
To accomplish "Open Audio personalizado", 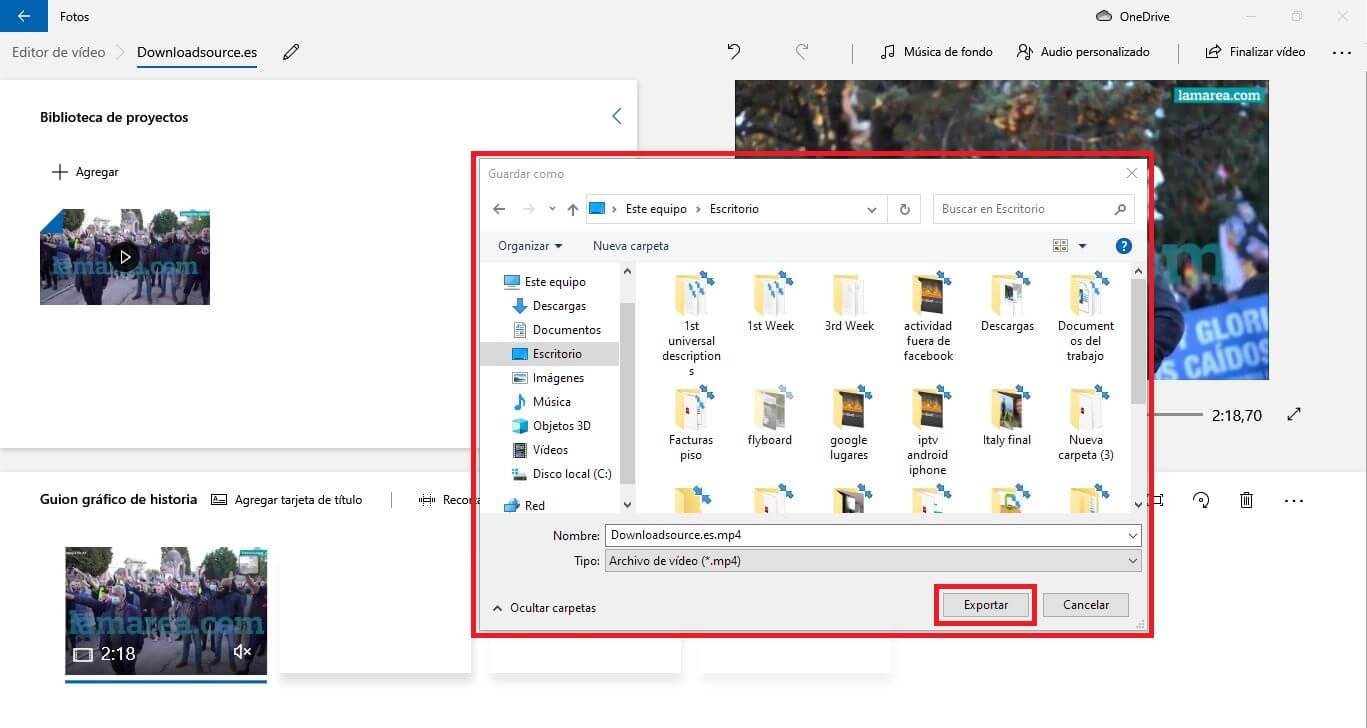I will point(1083,52).
